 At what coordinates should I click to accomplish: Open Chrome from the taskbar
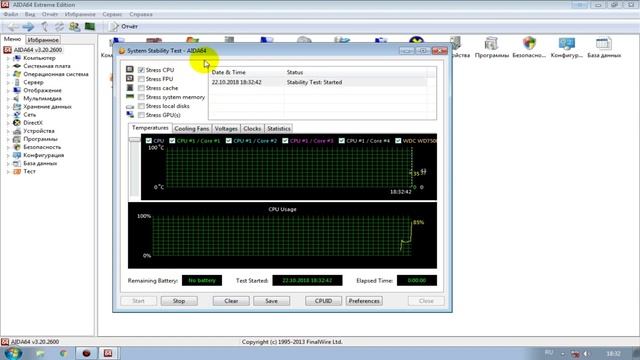tap(63, 353)
